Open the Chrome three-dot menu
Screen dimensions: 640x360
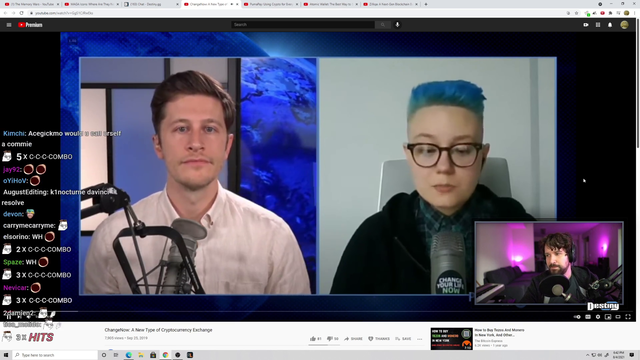(634, 13)
